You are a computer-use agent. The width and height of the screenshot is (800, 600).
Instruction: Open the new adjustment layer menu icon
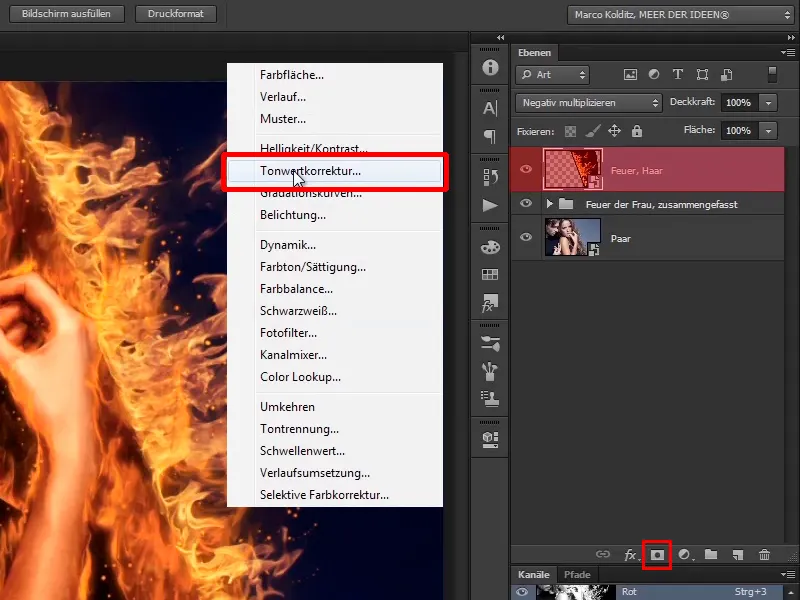click(x=684, y=555)
